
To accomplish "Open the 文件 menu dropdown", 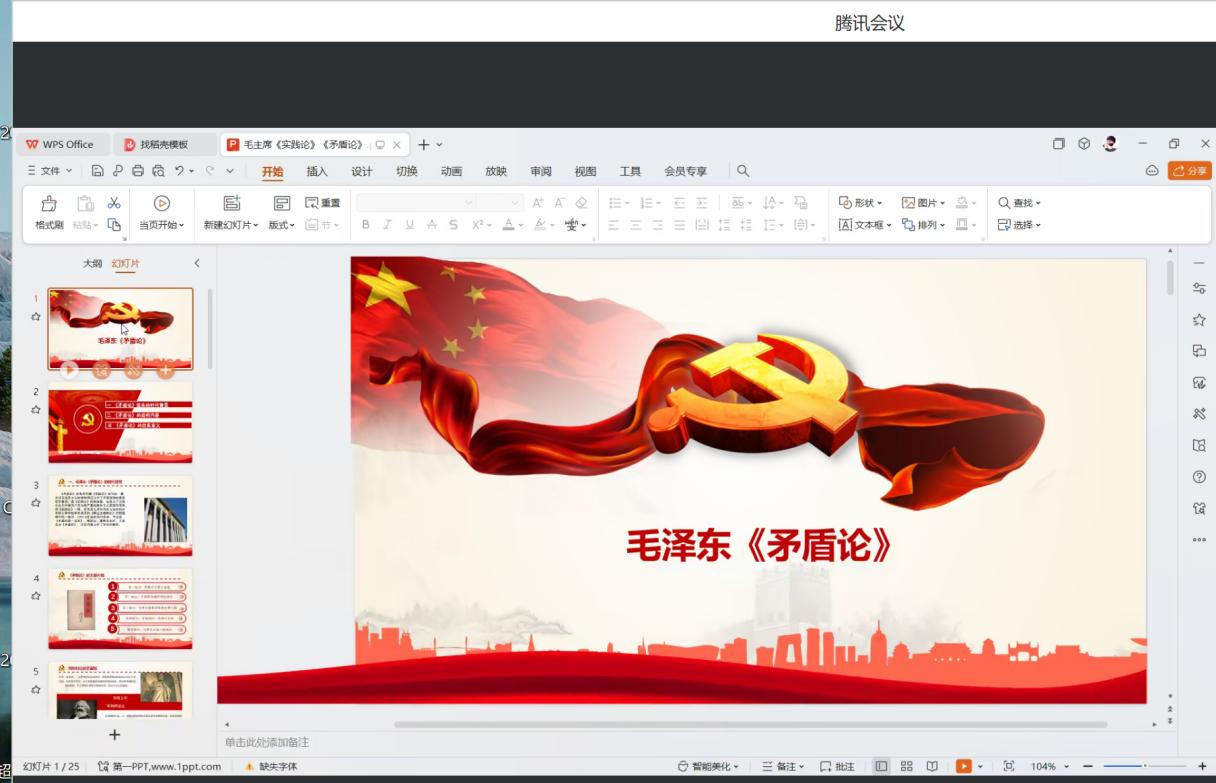I will click(49, 171).
